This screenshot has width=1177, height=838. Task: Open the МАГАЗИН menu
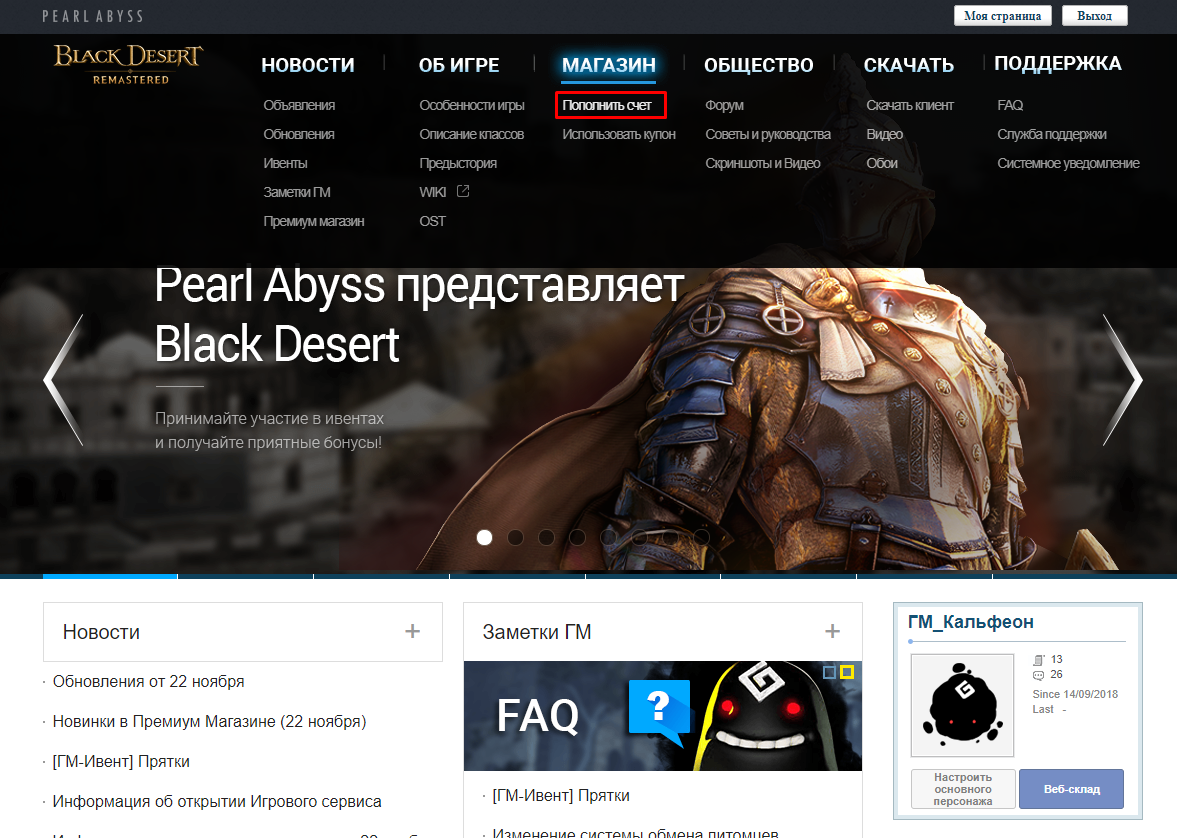click(609, 65)
